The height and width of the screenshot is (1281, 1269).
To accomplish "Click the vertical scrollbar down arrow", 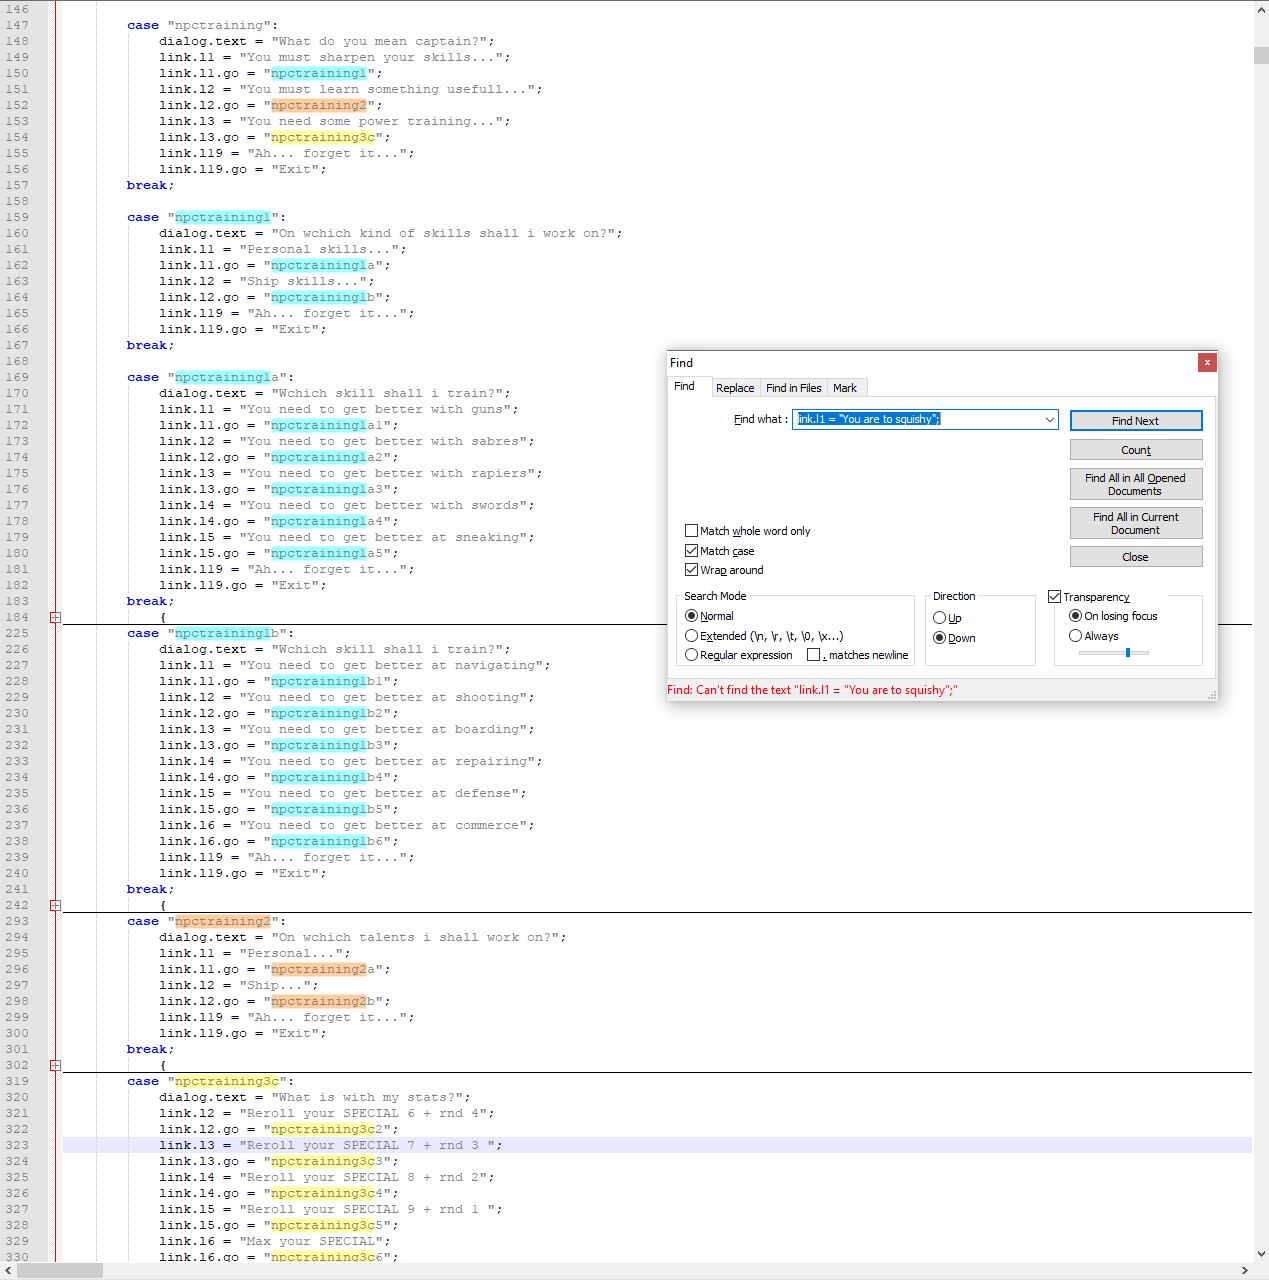I will [x=1261, y=1254].
